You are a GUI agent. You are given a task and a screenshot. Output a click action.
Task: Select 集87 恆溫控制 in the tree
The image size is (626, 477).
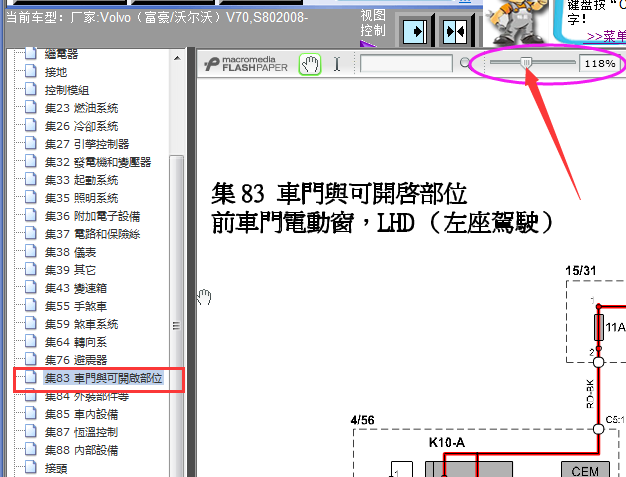click(81, 432)
